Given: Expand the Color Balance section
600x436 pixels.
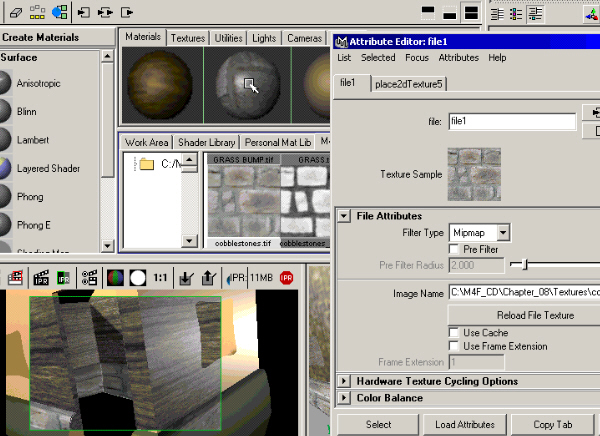Looking at the screenshot, I should [x=344, y=398].
